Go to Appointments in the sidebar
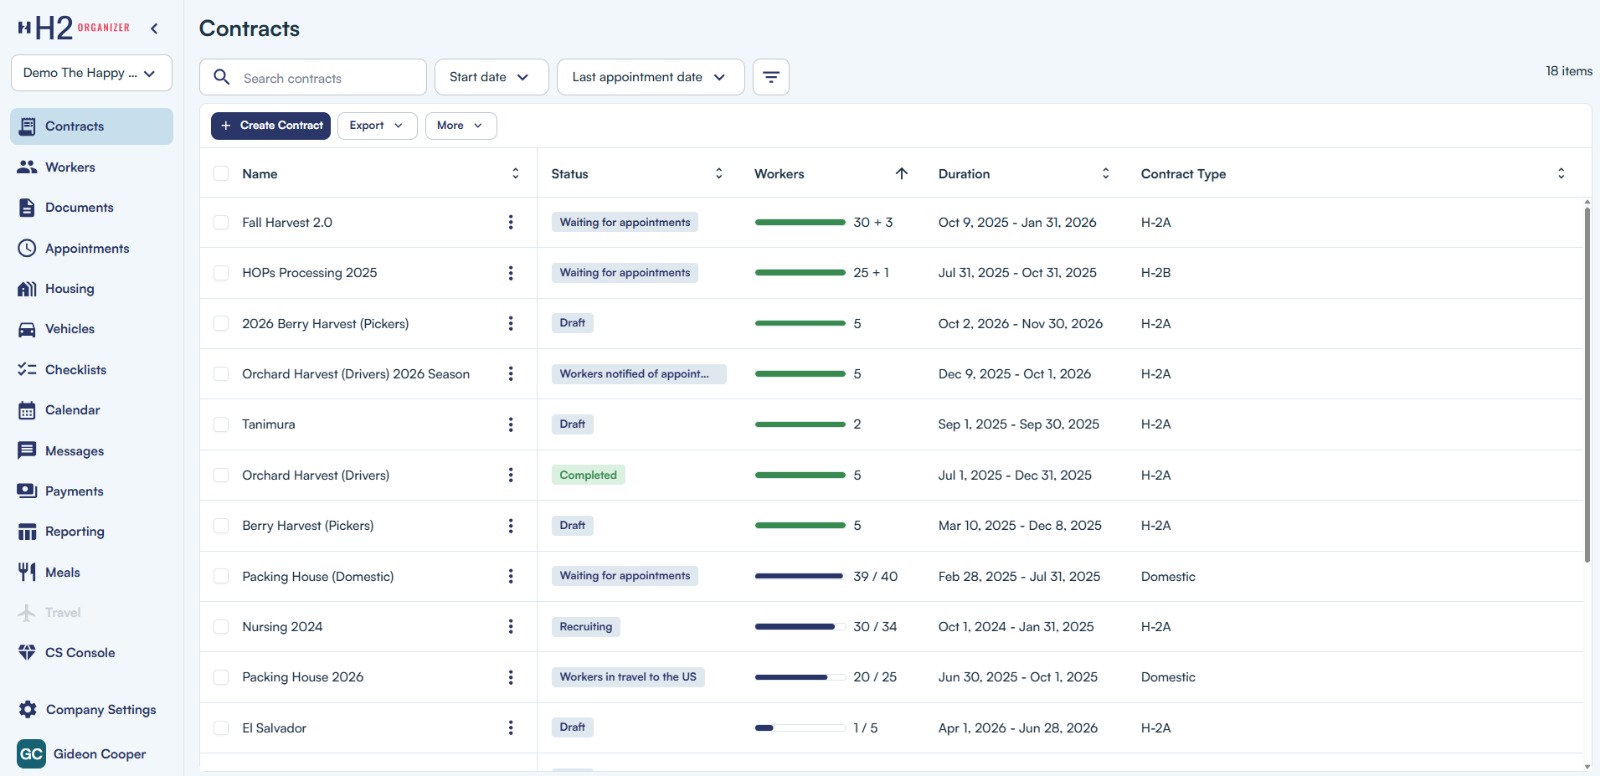The width and height of the screenshot is (1600, 776). click(x=86, y=248)
